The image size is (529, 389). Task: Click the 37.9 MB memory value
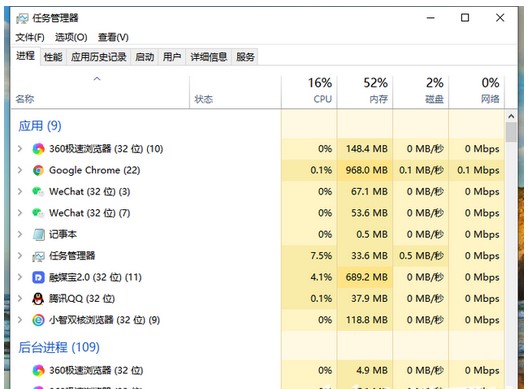click(x=369, y=299)
